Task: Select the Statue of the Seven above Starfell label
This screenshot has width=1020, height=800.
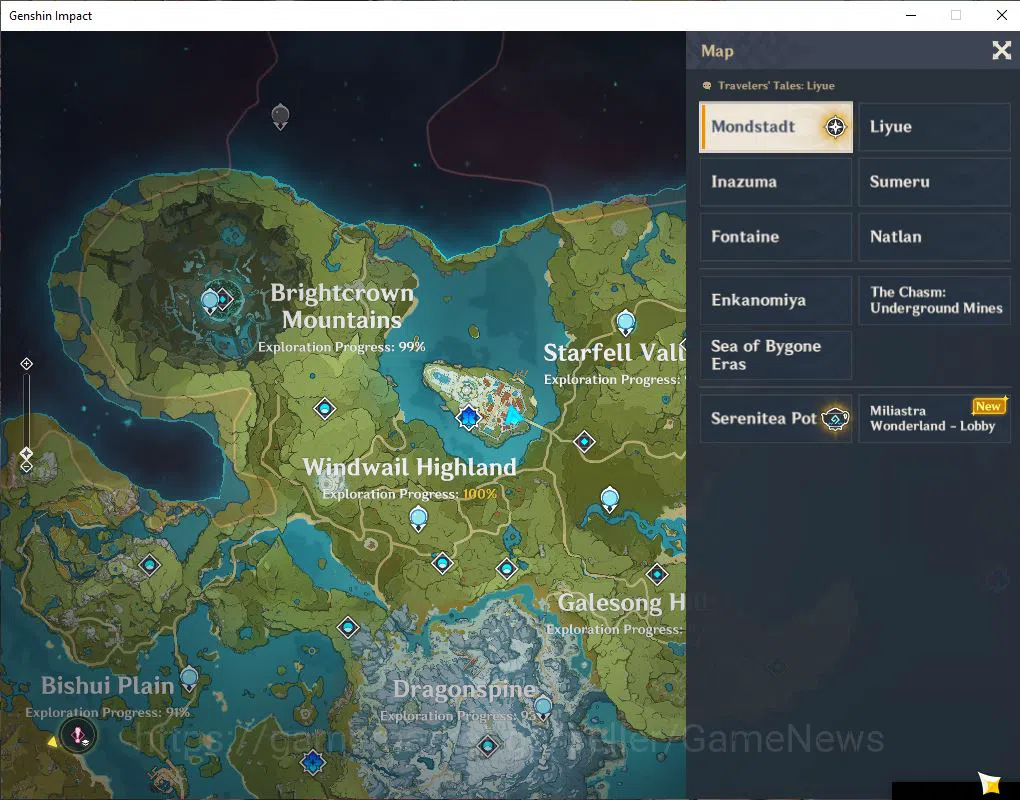Action: tap(626, 323)
